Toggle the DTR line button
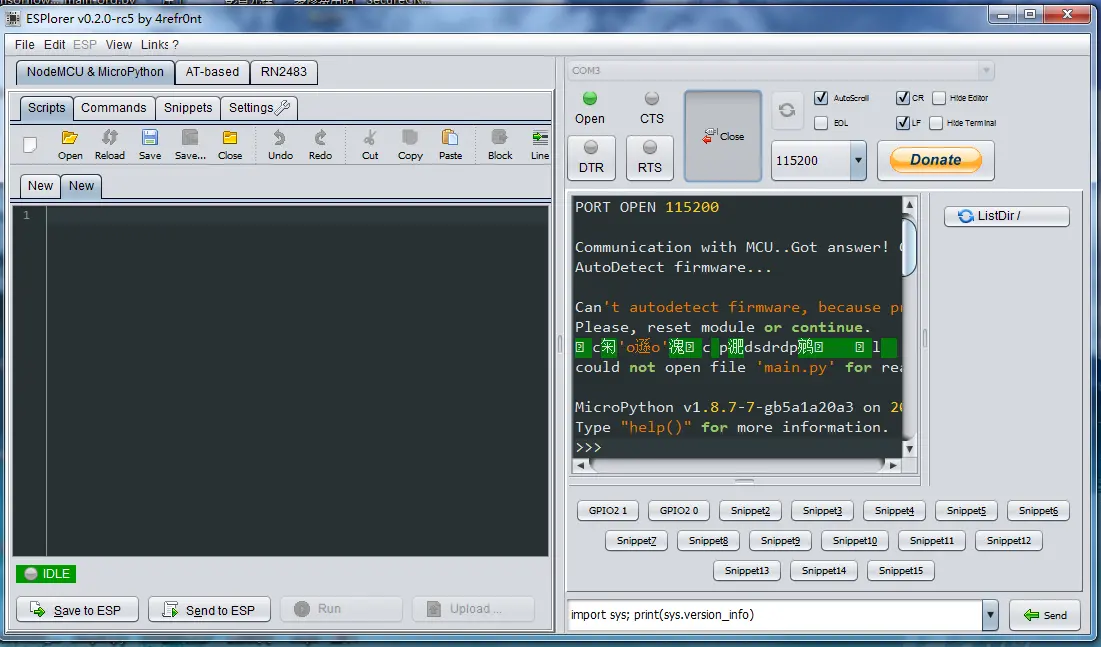1101x647 pixels. point(591,157)
